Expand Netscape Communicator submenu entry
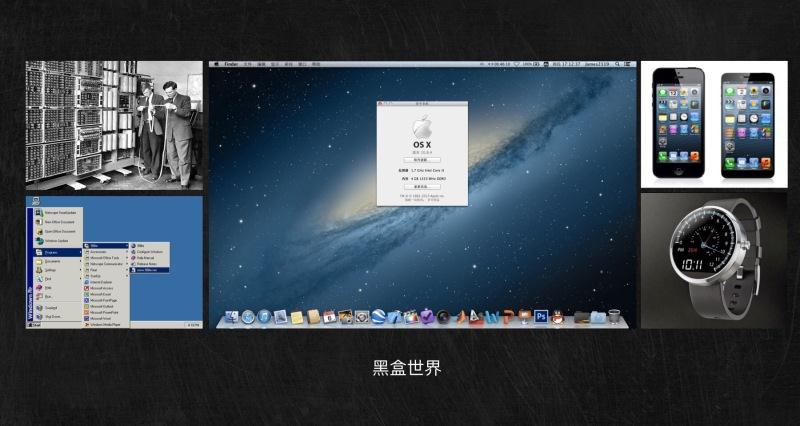Image resolution: width=800 pixels, height=426 pixels. (106, 264)
